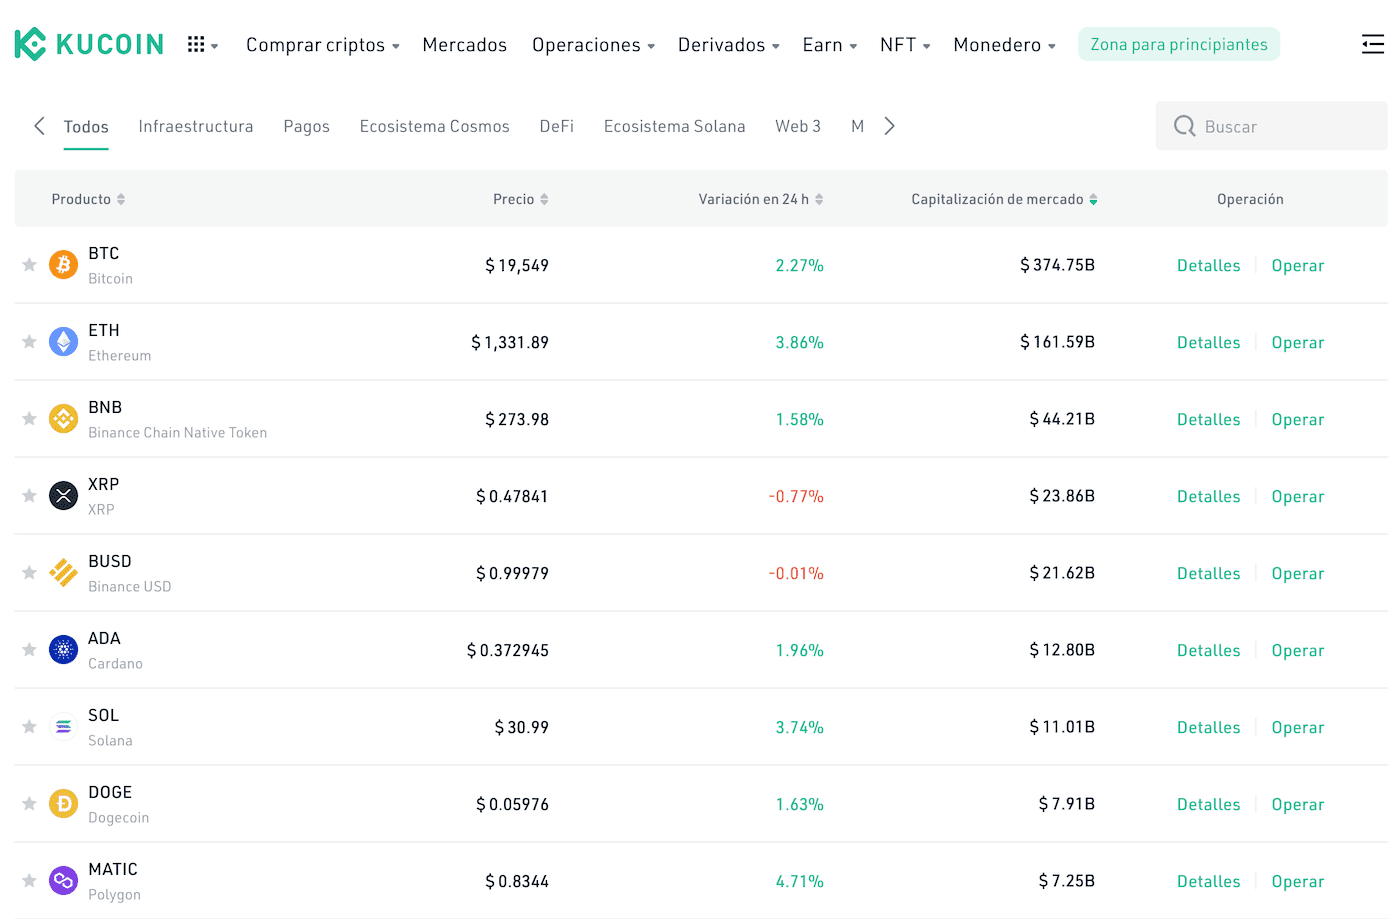Favorite SOL with its star

pyautogui.click(x=29, y=727)
